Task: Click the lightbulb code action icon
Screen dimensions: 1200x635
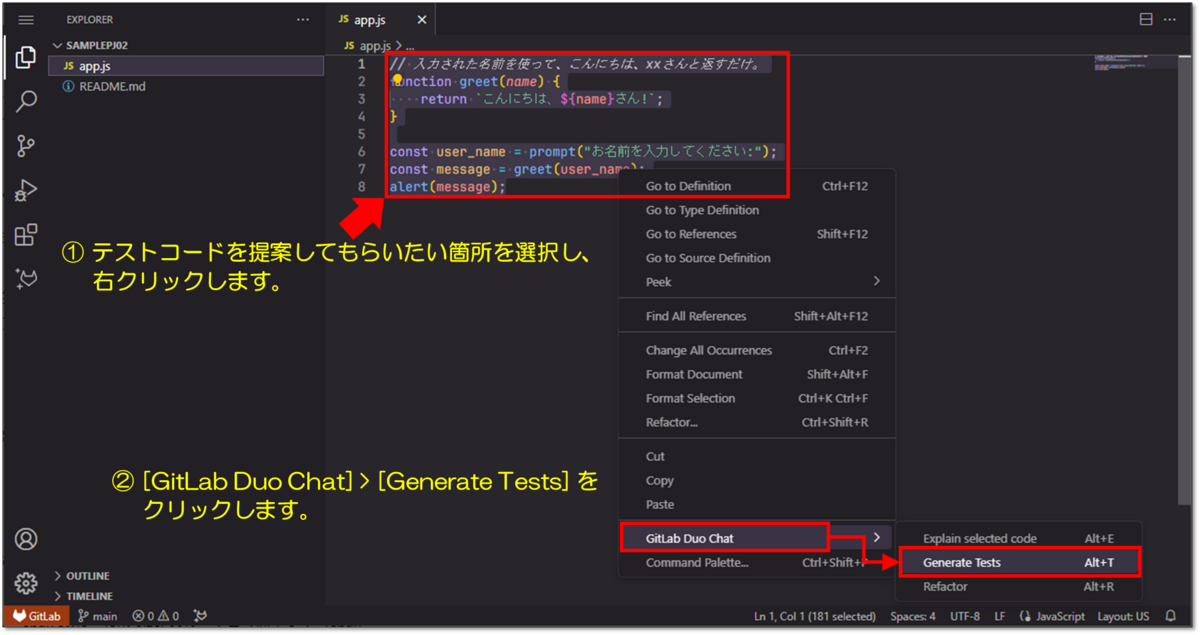Action: click(x=397, y=80)
